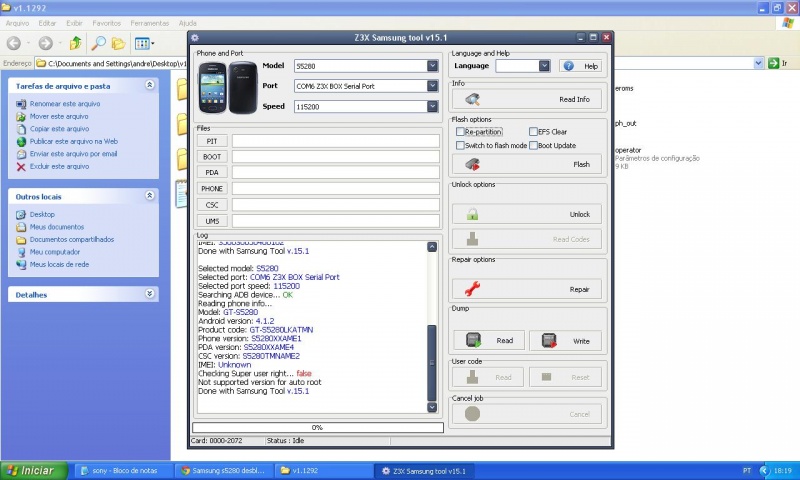Click the Views icon in Explorer toolbar
800x480 pixels.
(141, 43)
